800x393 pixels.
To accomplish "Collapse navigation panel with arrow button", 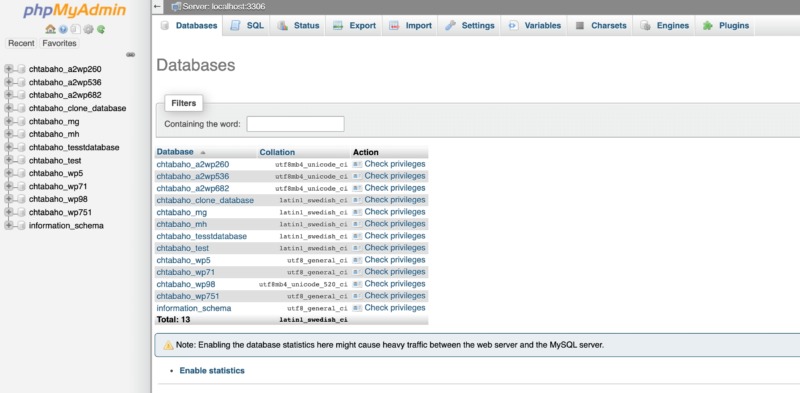I will (x=157, y=7).
